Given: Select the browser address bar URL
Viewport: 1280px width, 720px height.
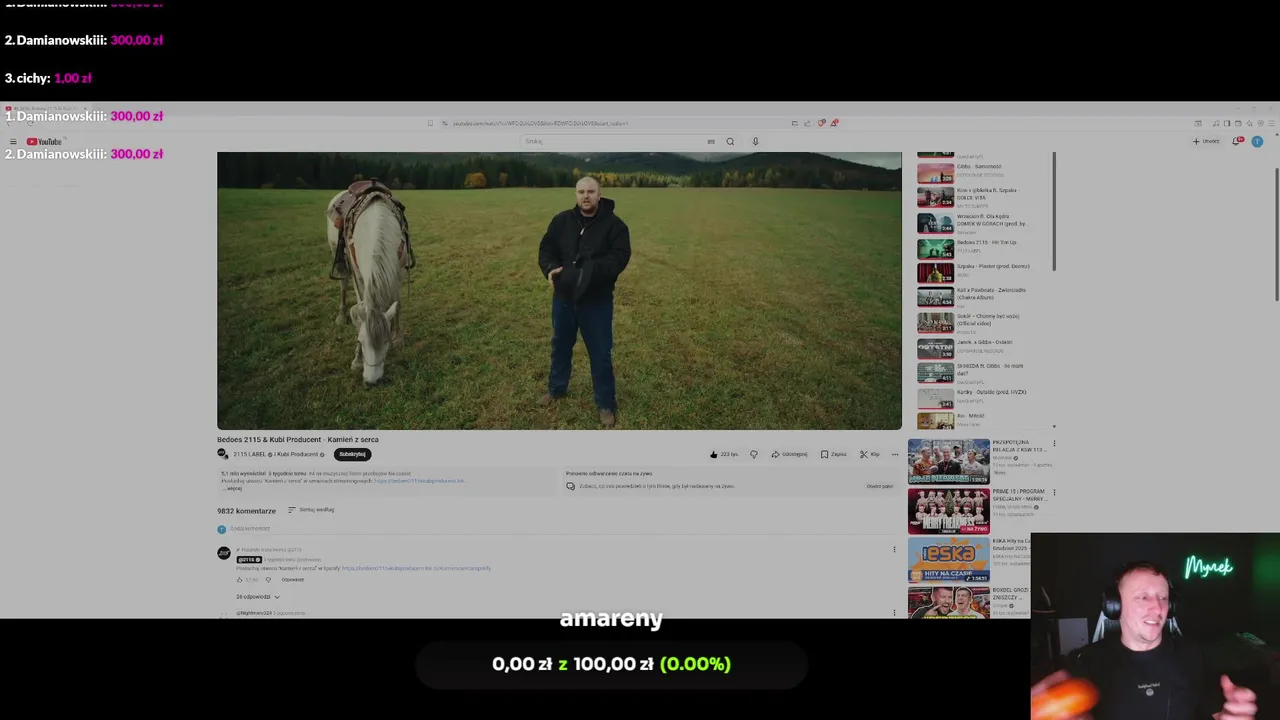Looking at the screenshot, I should pos(540,123).
